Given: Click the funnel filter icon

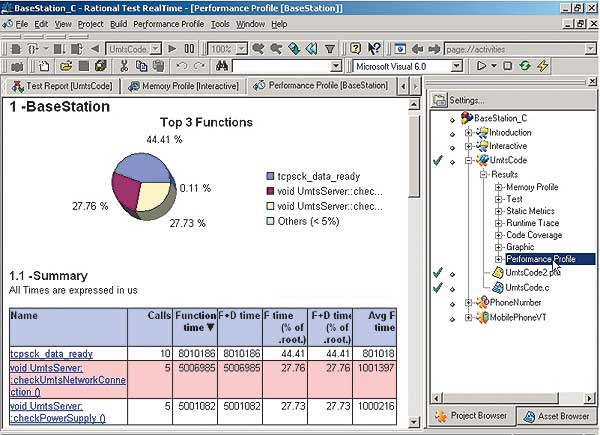Looking at the screenshot, I should (x=329, y=49).
